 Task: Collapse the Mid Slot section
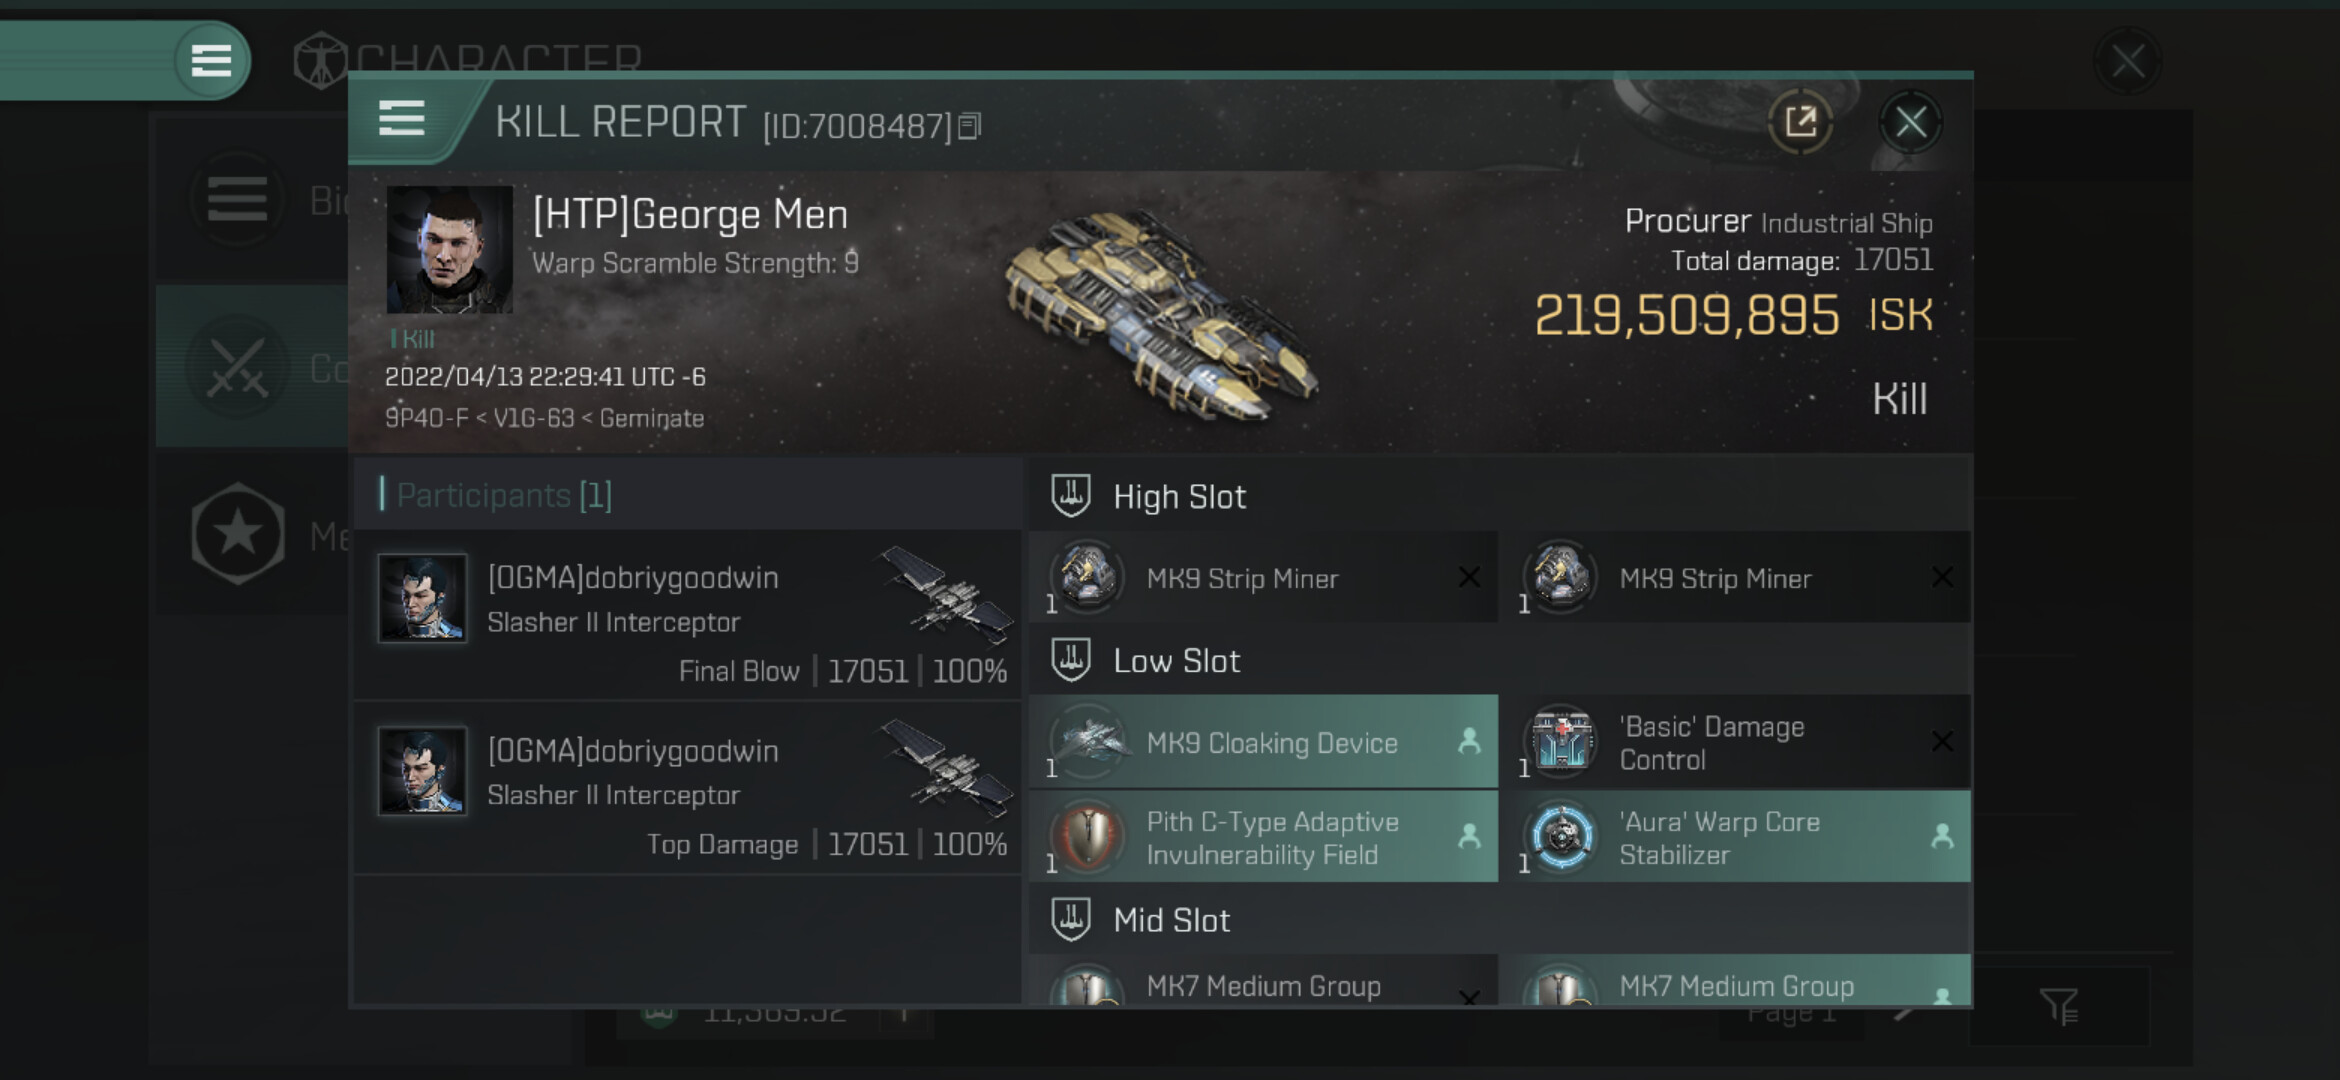pos(1171,920)
